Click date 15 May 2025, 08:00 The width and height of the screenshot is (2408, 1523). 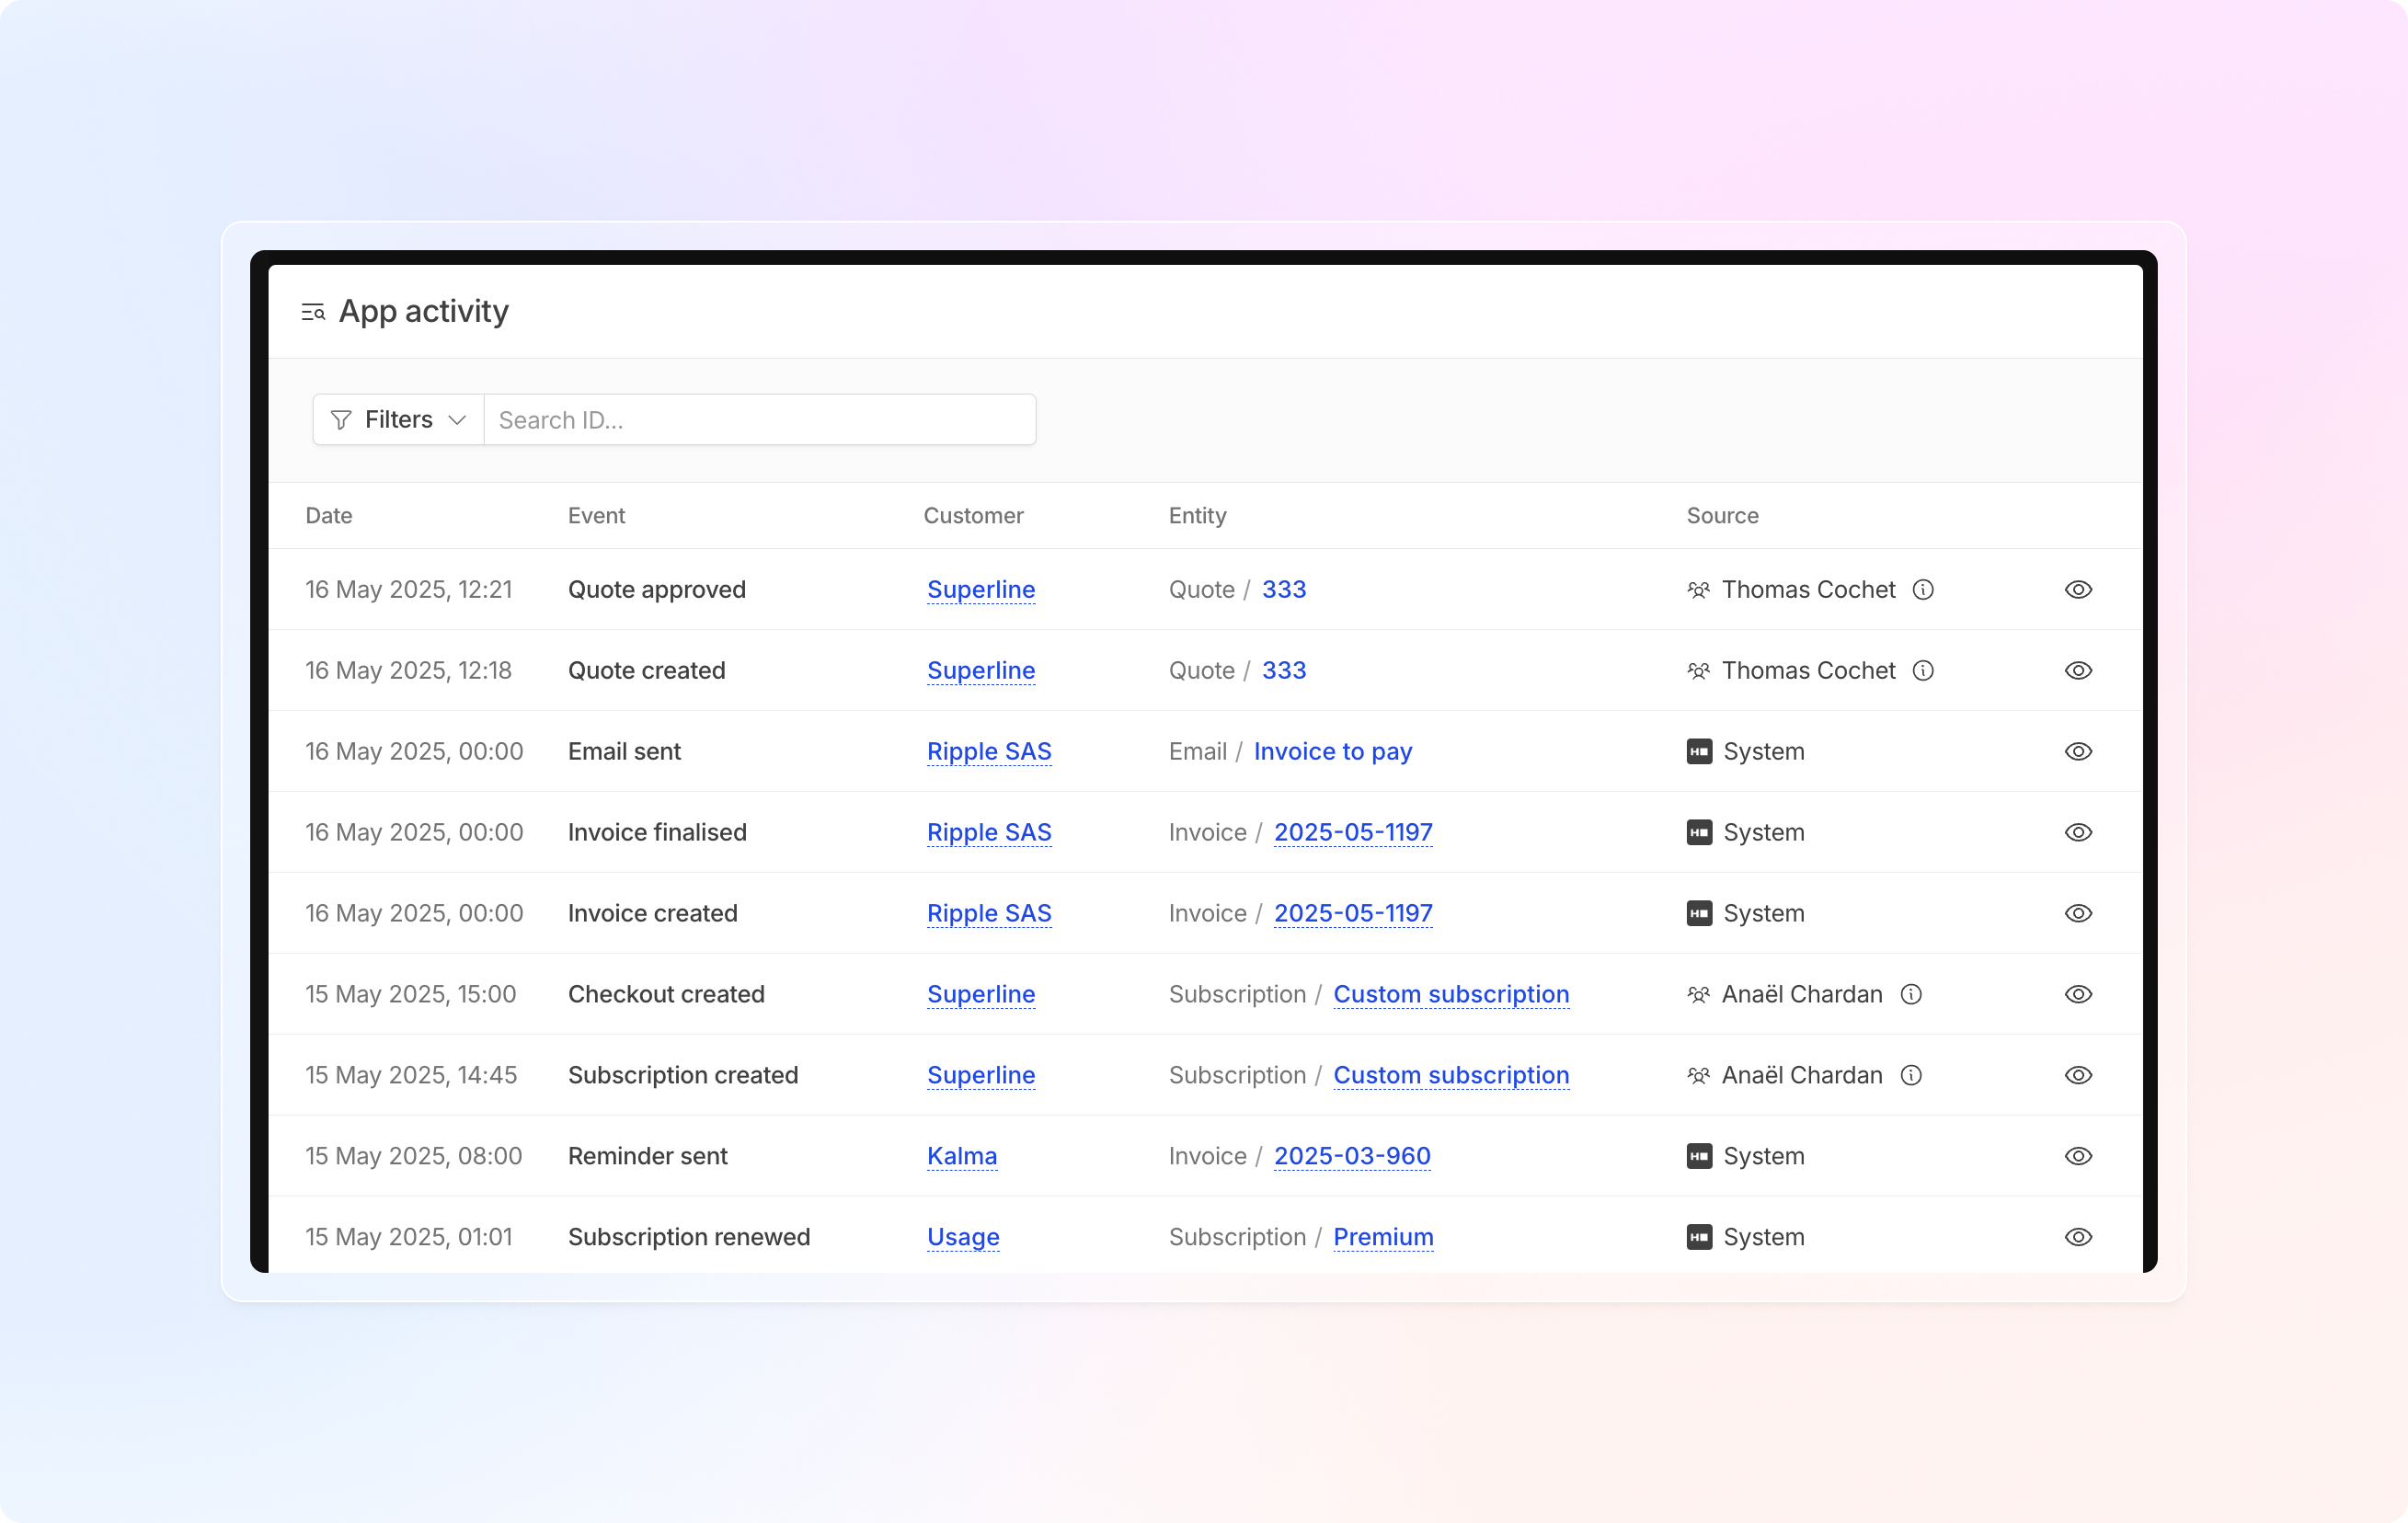(414, 1157)
